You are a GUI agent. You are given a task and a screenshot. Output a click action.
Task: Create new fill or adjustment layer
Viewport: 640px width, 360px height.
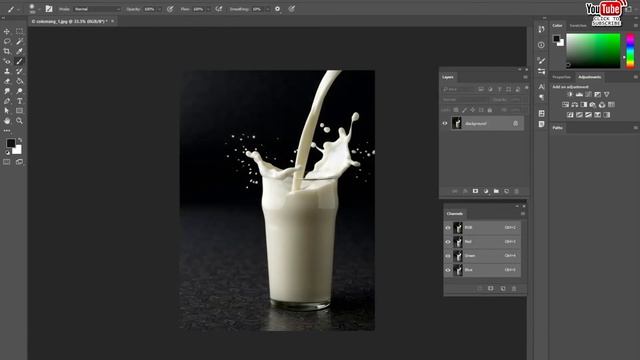click(486, 191)
